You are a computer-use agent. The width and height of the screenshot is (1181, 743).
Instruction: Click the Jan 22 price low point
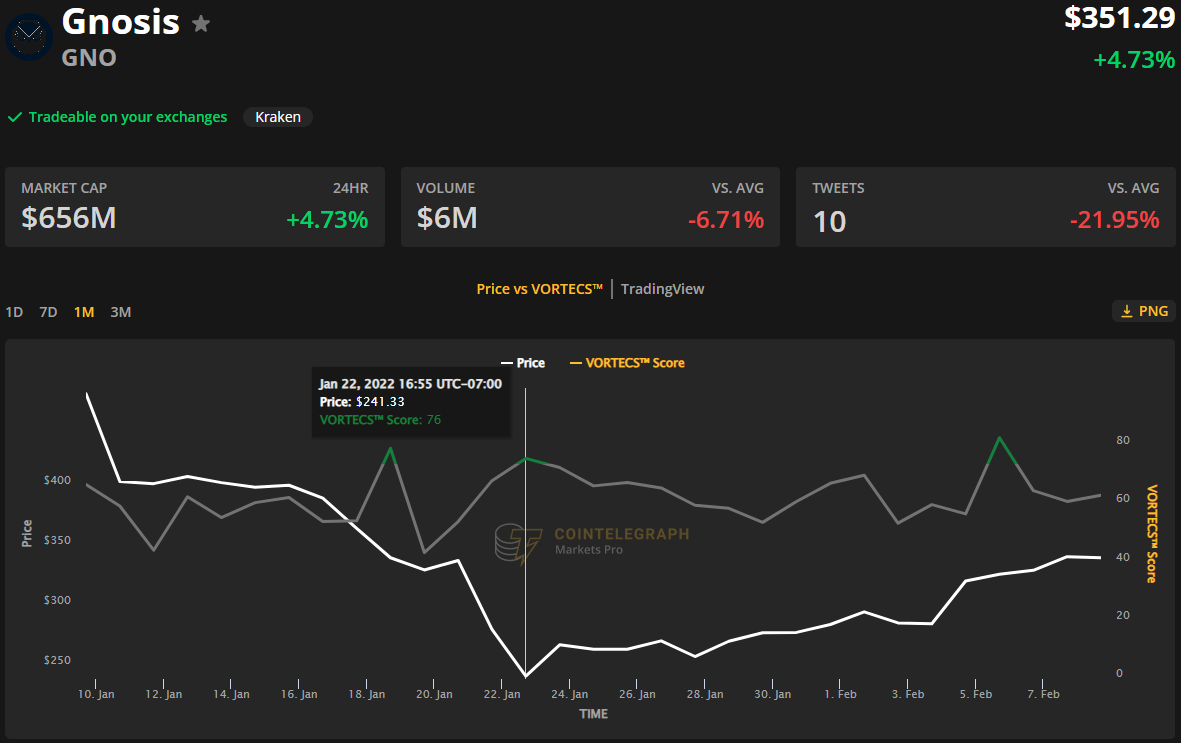coord(526,676)
